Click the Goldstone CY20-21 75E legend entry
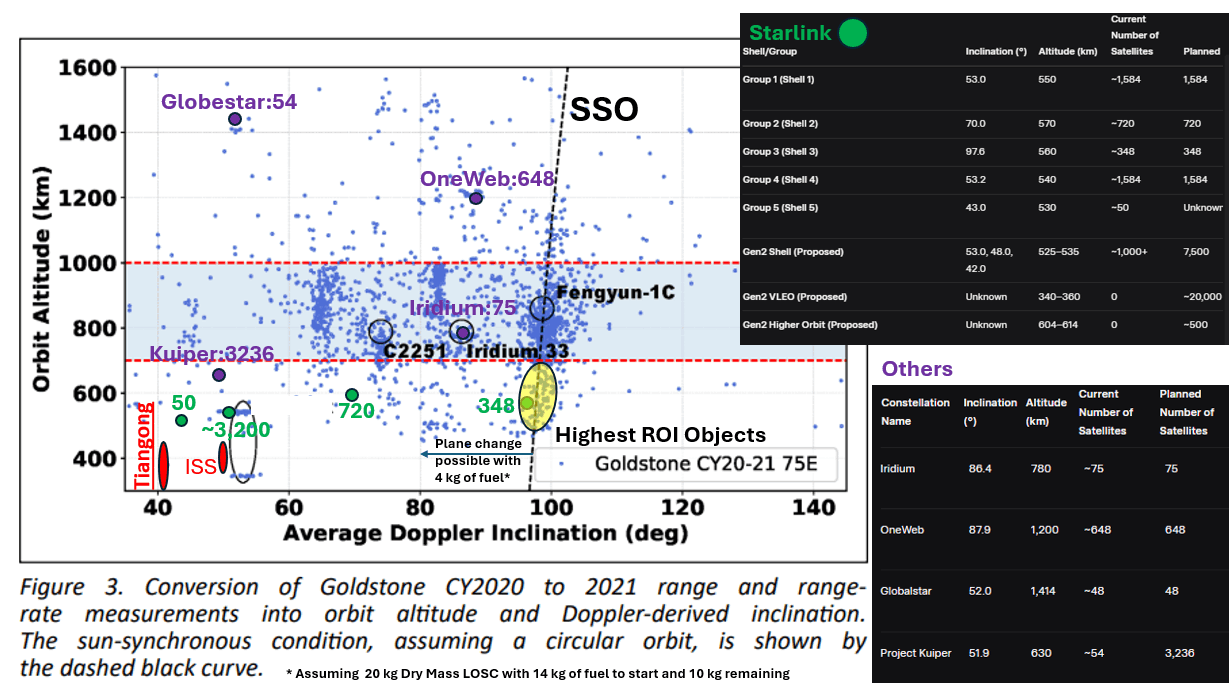 point(685,464)
